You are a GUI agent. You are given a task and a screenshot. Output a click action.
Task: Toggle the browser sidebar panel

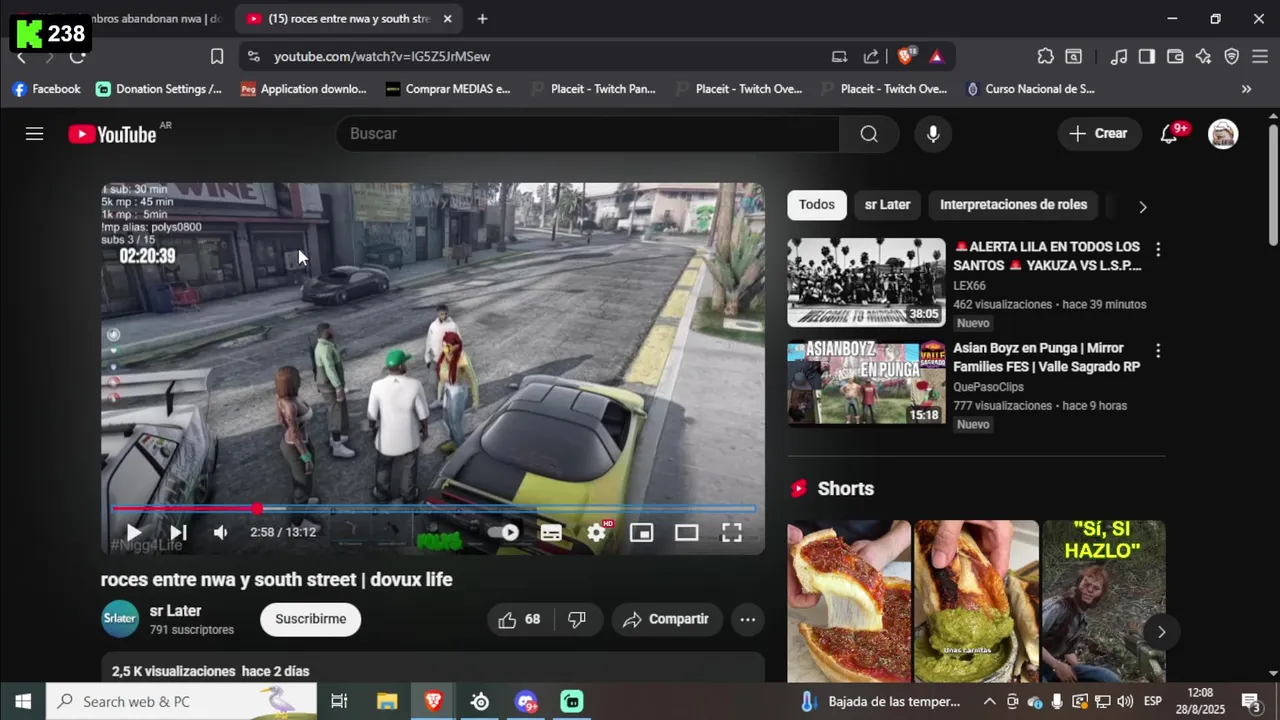1147,57
